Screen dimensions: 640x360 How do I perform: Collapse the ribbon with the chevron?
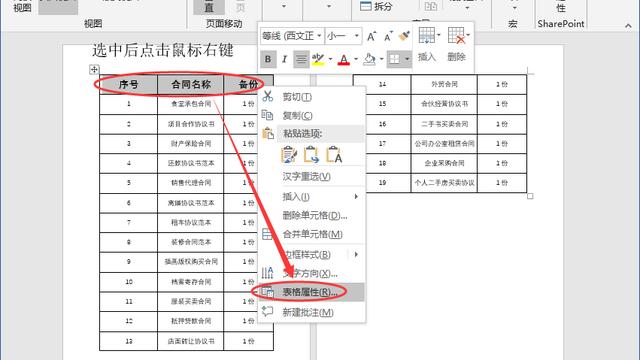click(x=628, y=26)
